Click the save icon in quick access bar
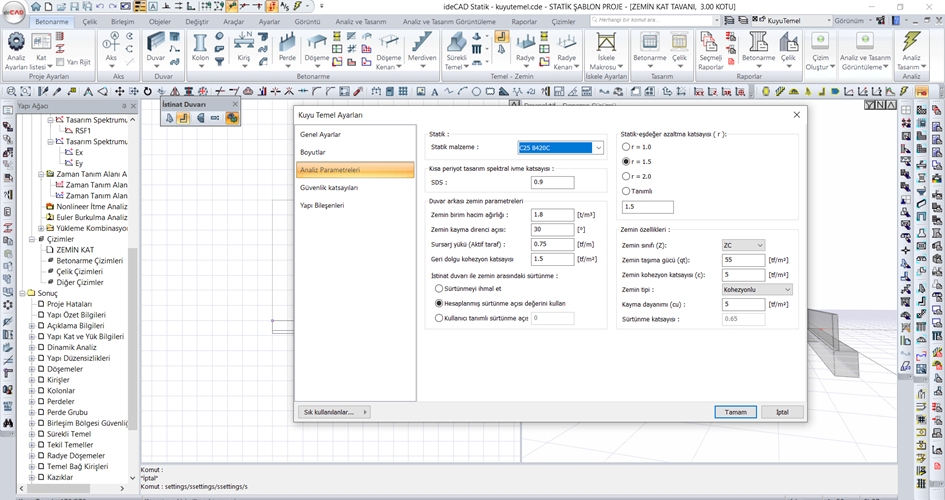This screenshot has height=500, width=945. (x=74, y=7)
